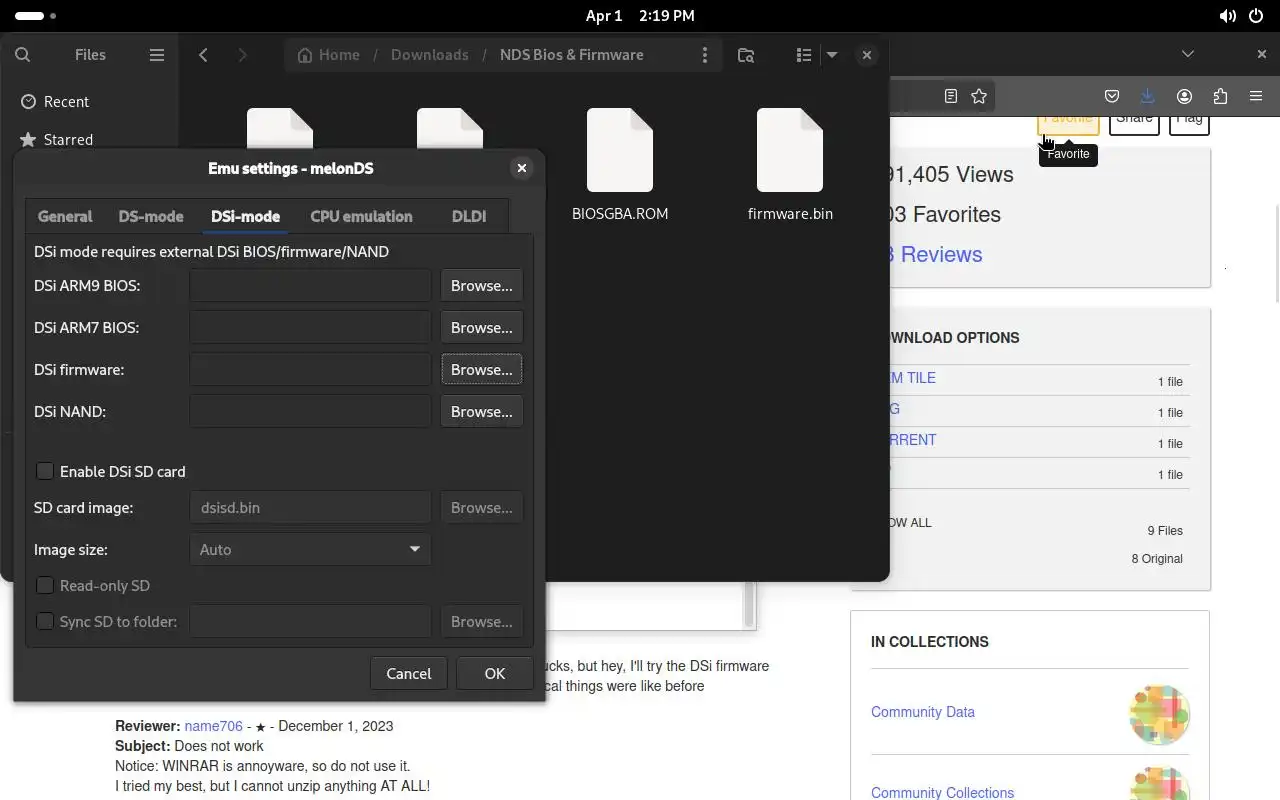Viewport: 1280px width, 800px height.
Task: Select the firmware.bin file
Action: pos(790,165)
